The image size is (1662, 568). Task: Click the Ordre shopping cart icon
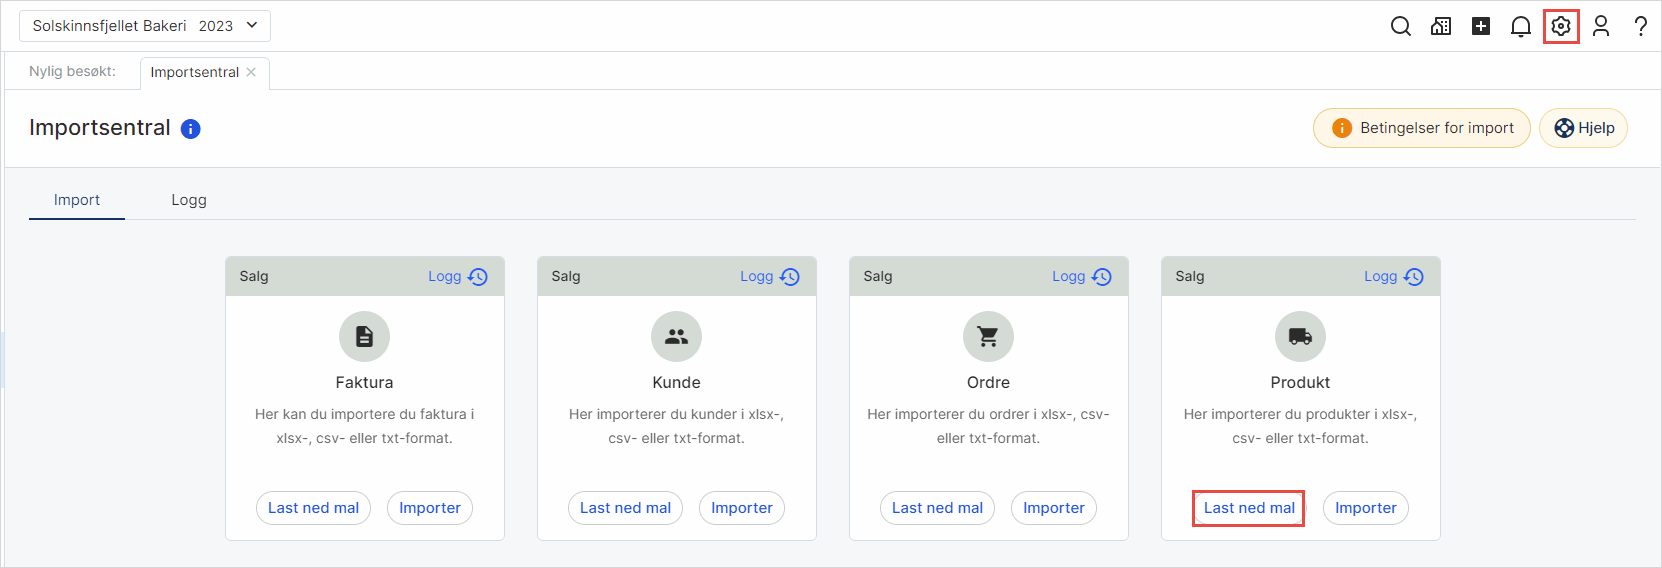pyautogui.click(x=988, y=337)
